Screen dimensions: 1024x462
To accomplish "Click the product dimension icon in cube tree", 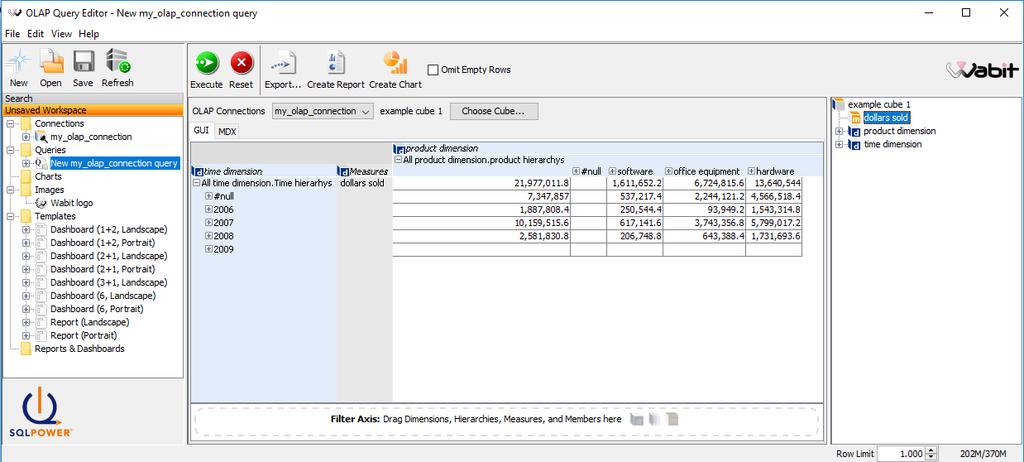I will 855,131.
